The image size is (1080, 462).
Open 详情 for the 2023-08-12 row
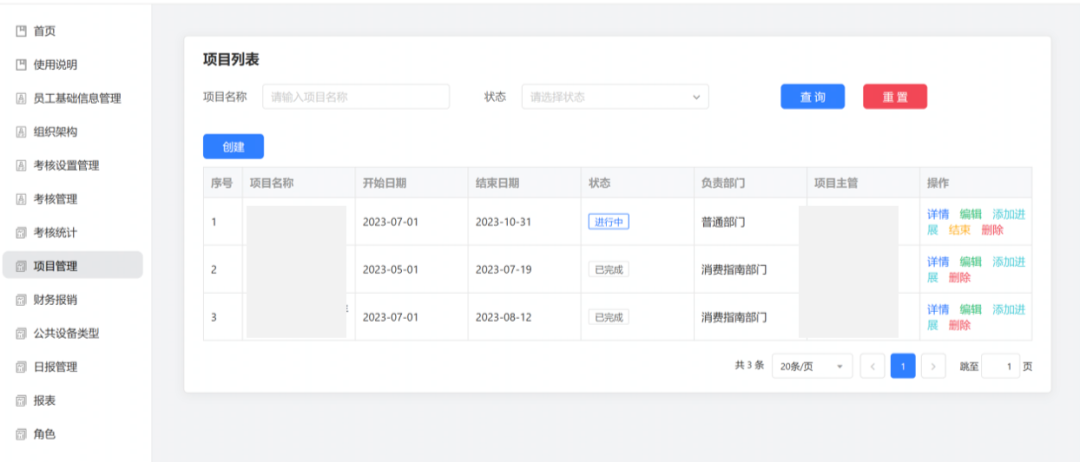[938, 309]
